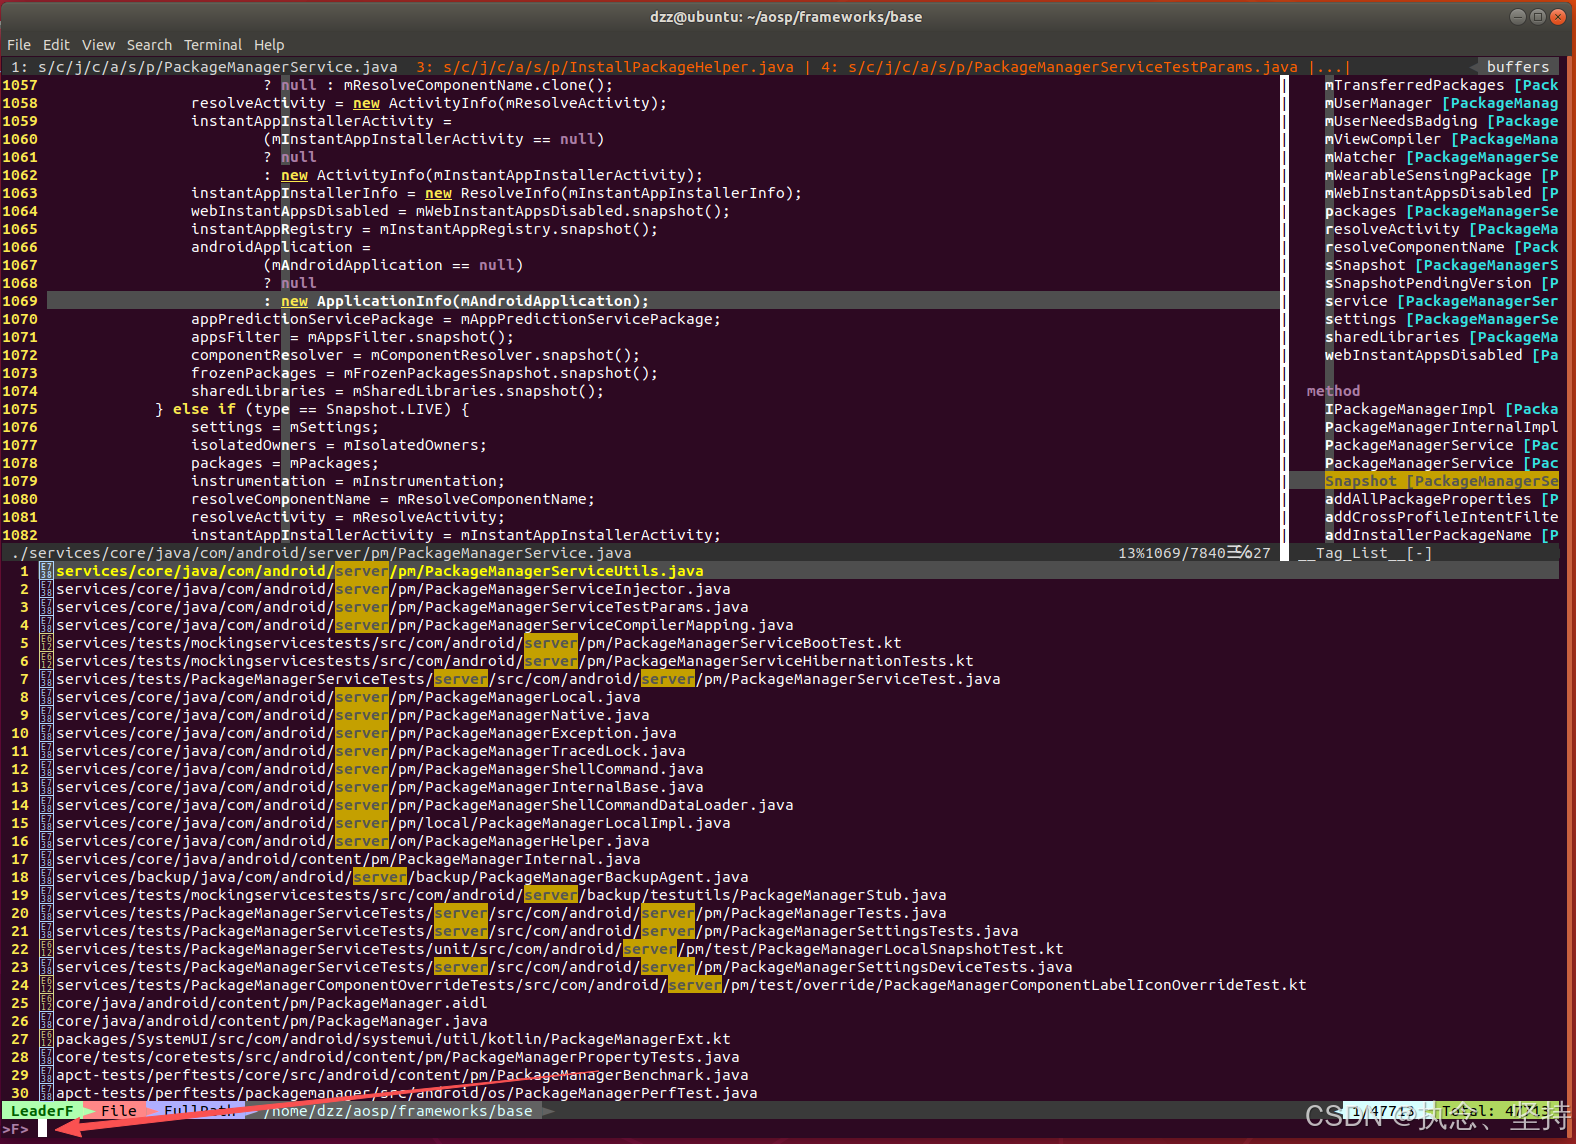Click file icon of PackageManagerException.java result
The height and width of the screenshot is (1144, 1576).
point(46,733)
